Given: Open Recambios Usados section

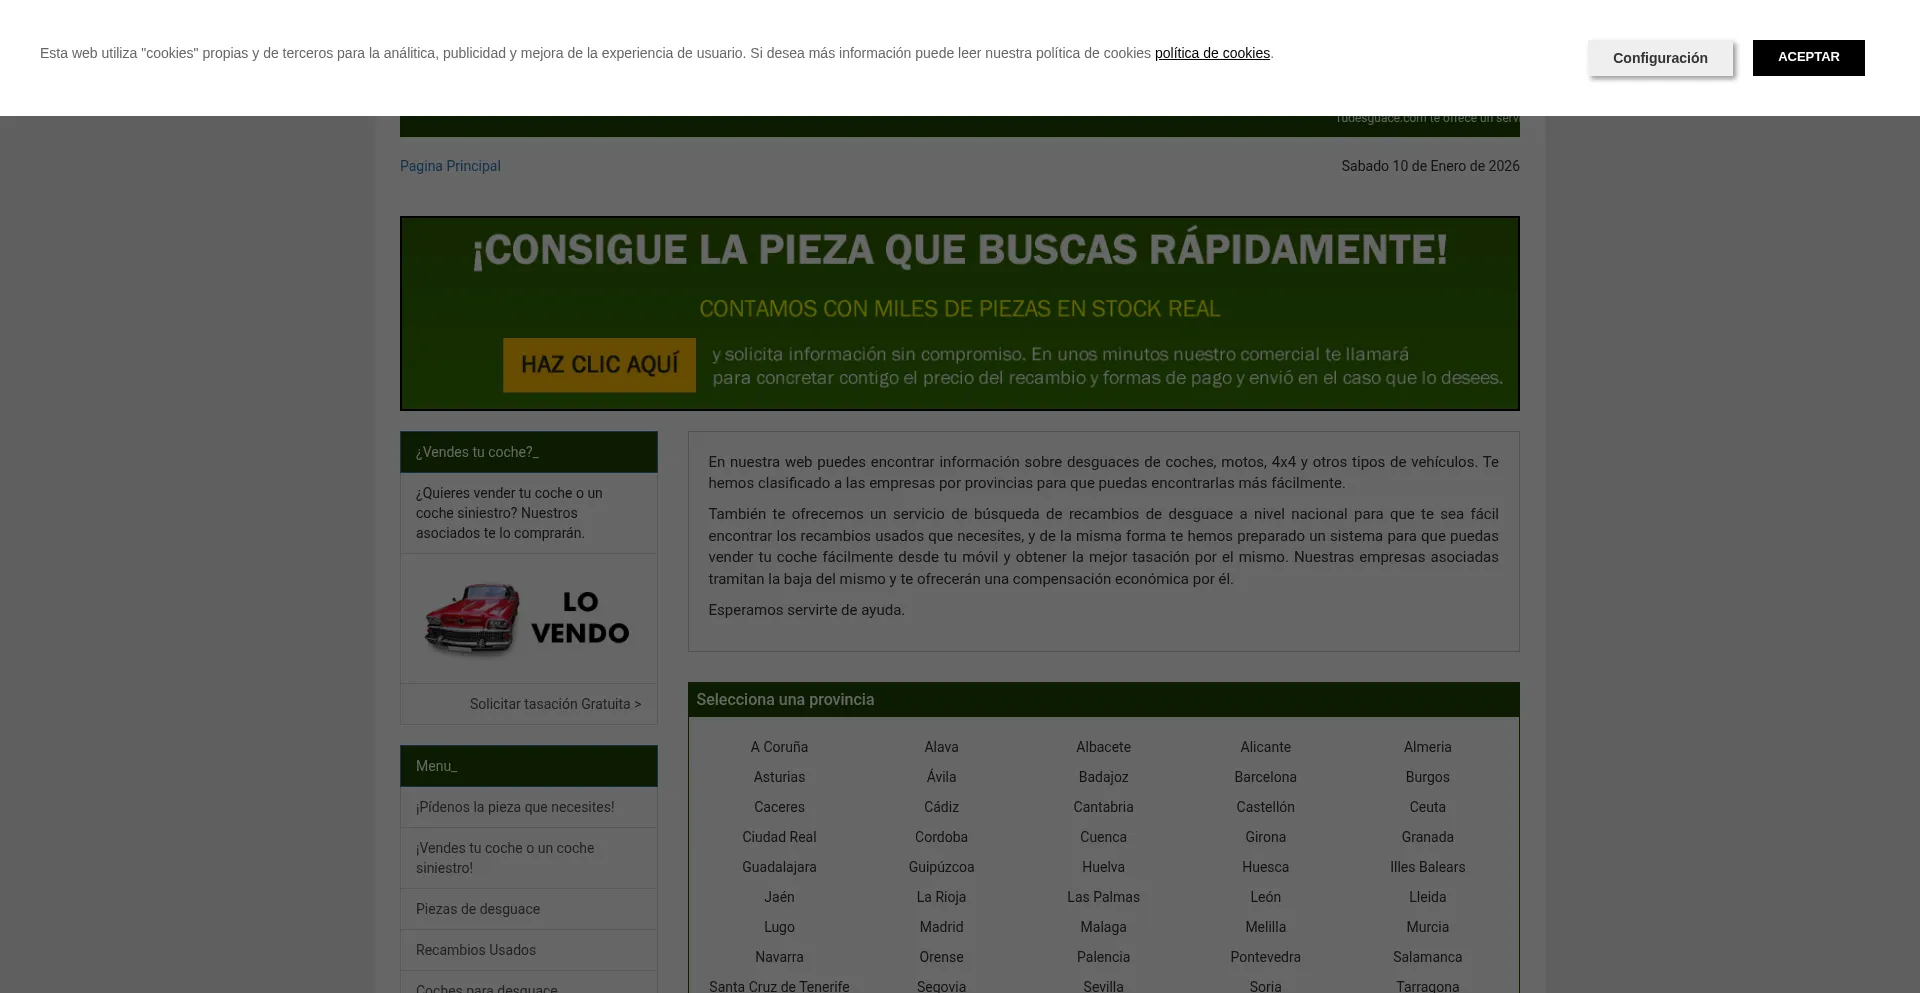Looking at the screenshot, I should [476, 950].
